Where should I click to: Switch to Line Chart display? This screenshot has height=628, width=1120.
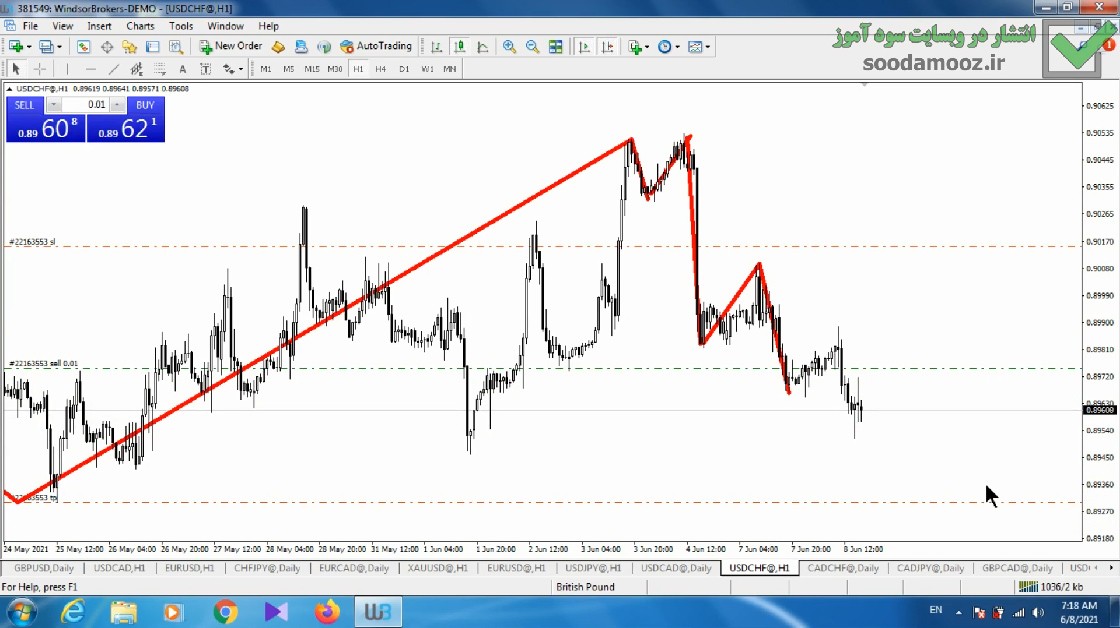tap(483, 46)
